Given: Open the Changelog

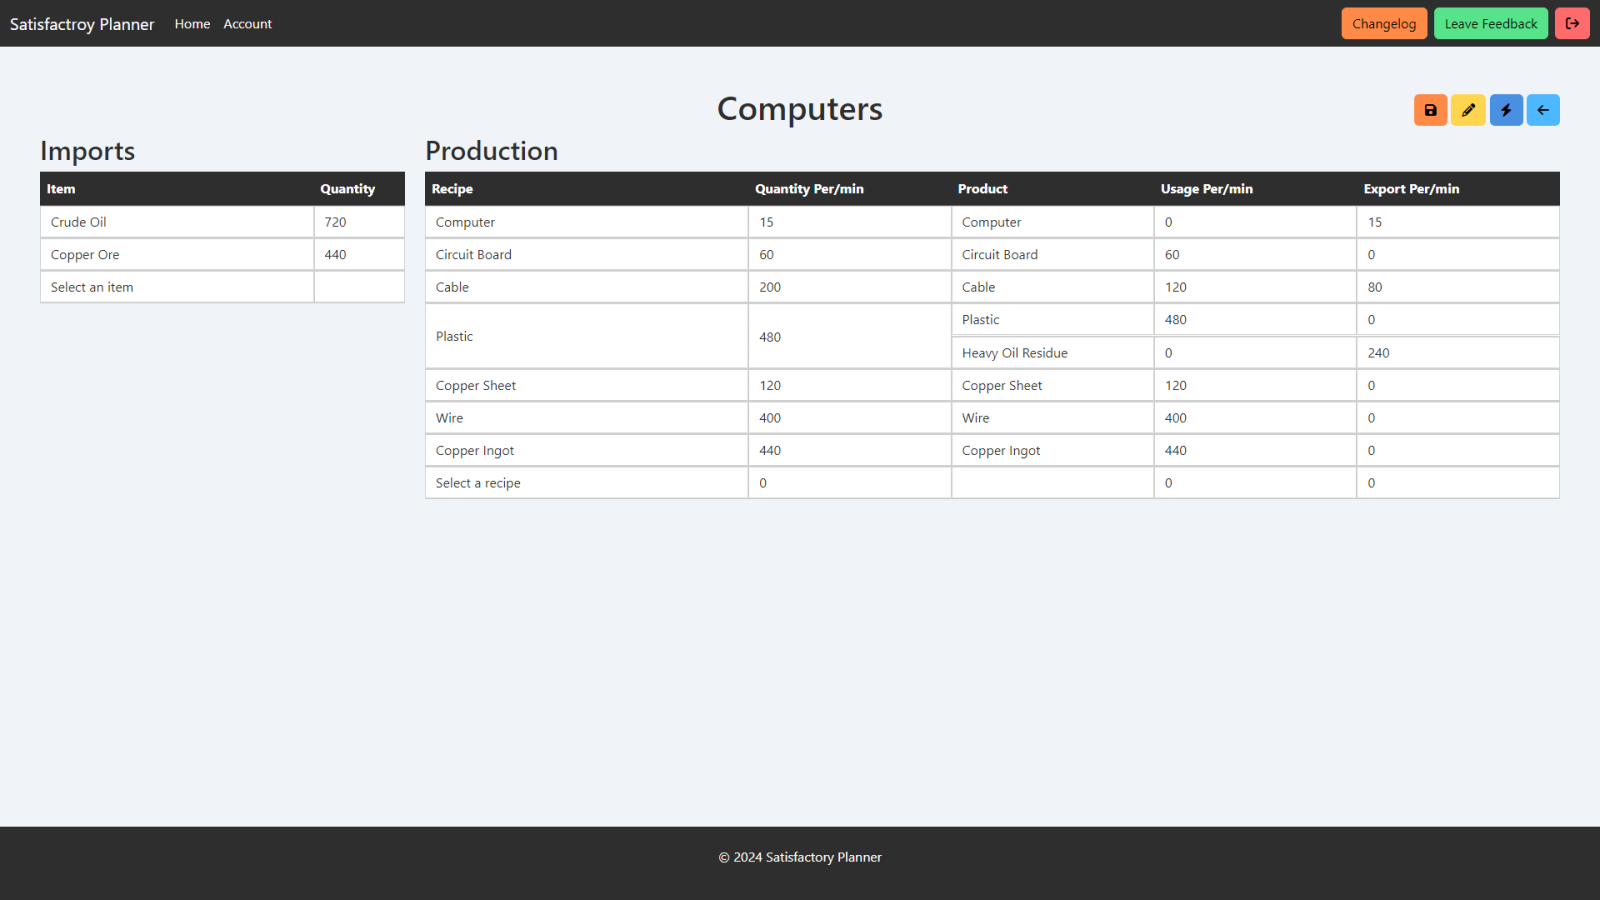Looking at the screenshot, I should point(1384,23).
